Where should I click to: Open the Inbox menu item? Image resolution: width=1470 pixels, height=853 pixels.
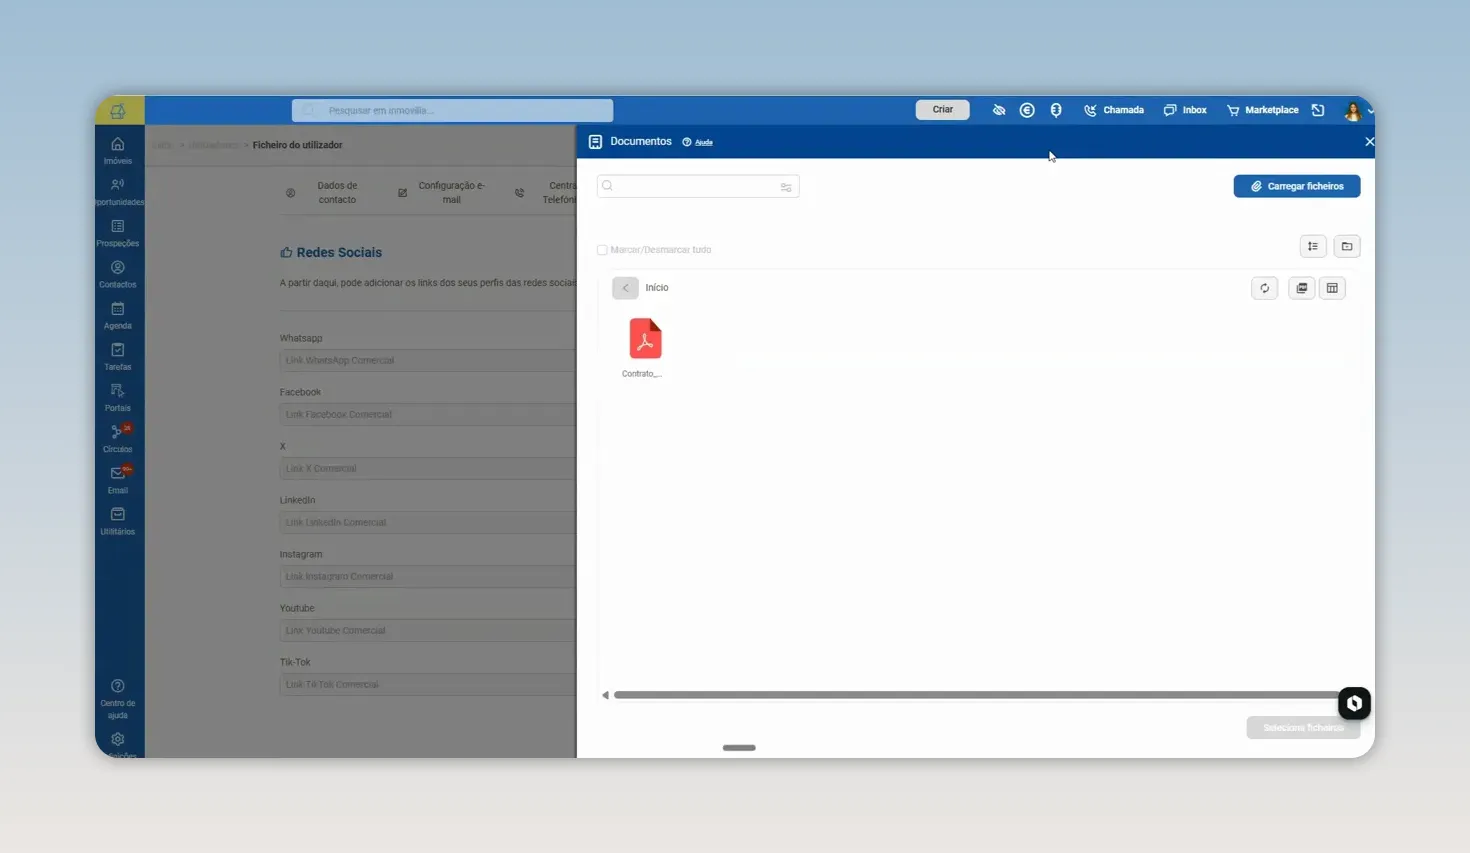coord(1185,110)
